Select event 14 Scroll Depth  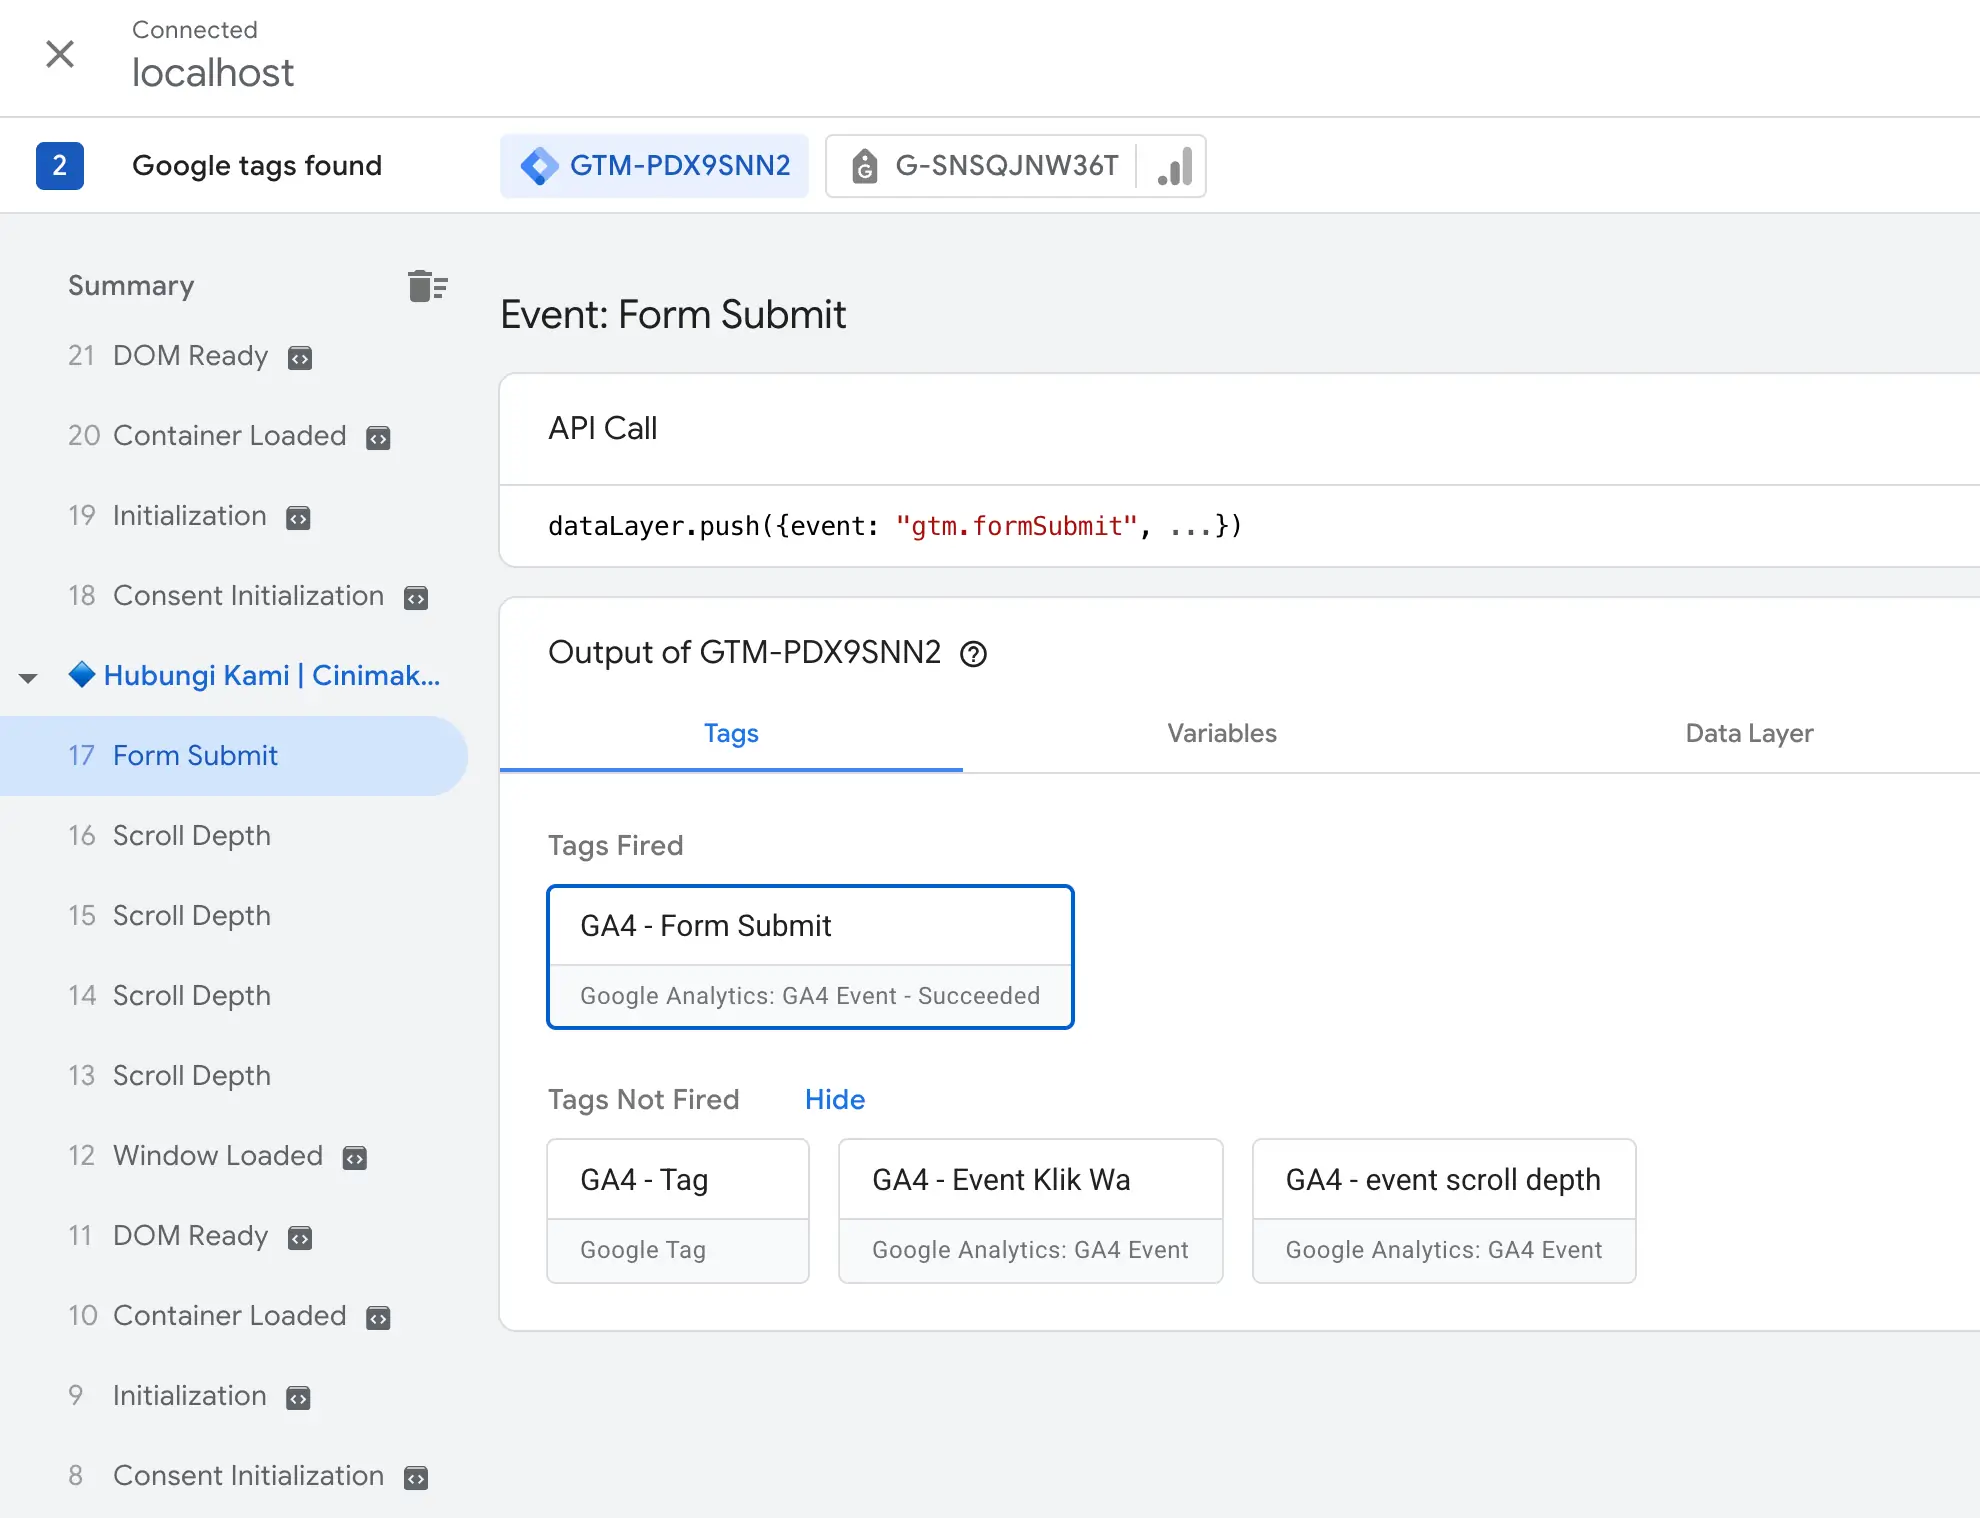point(169,996)
